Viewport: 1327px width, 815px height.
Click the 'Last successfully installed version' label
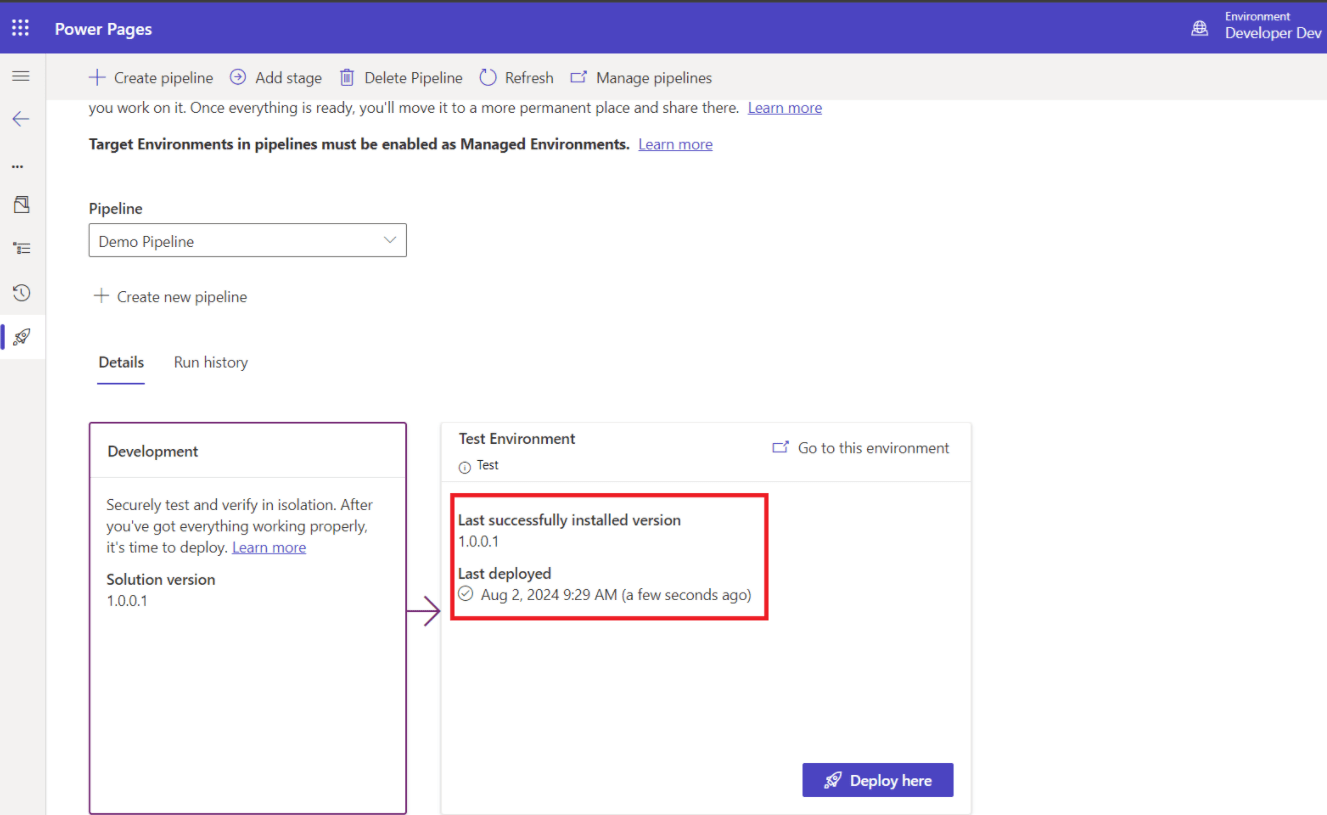pos(569,520)
